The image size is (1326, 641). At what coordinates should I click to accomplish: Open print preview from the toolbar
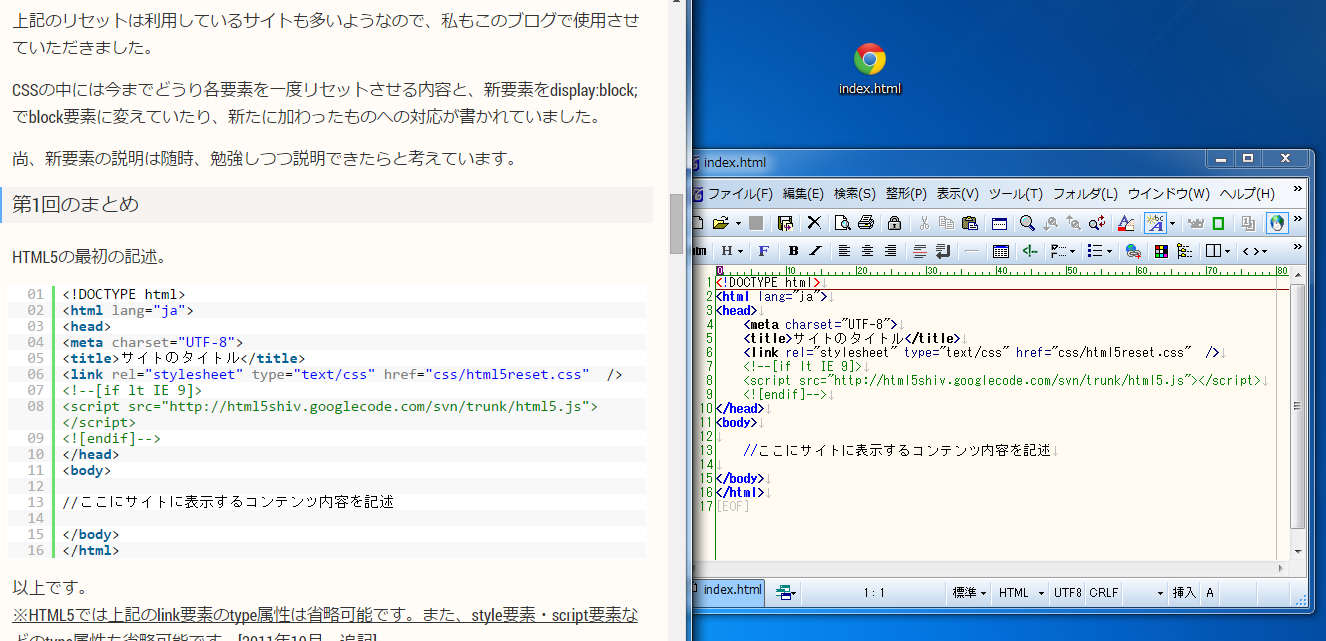[842, 223]
